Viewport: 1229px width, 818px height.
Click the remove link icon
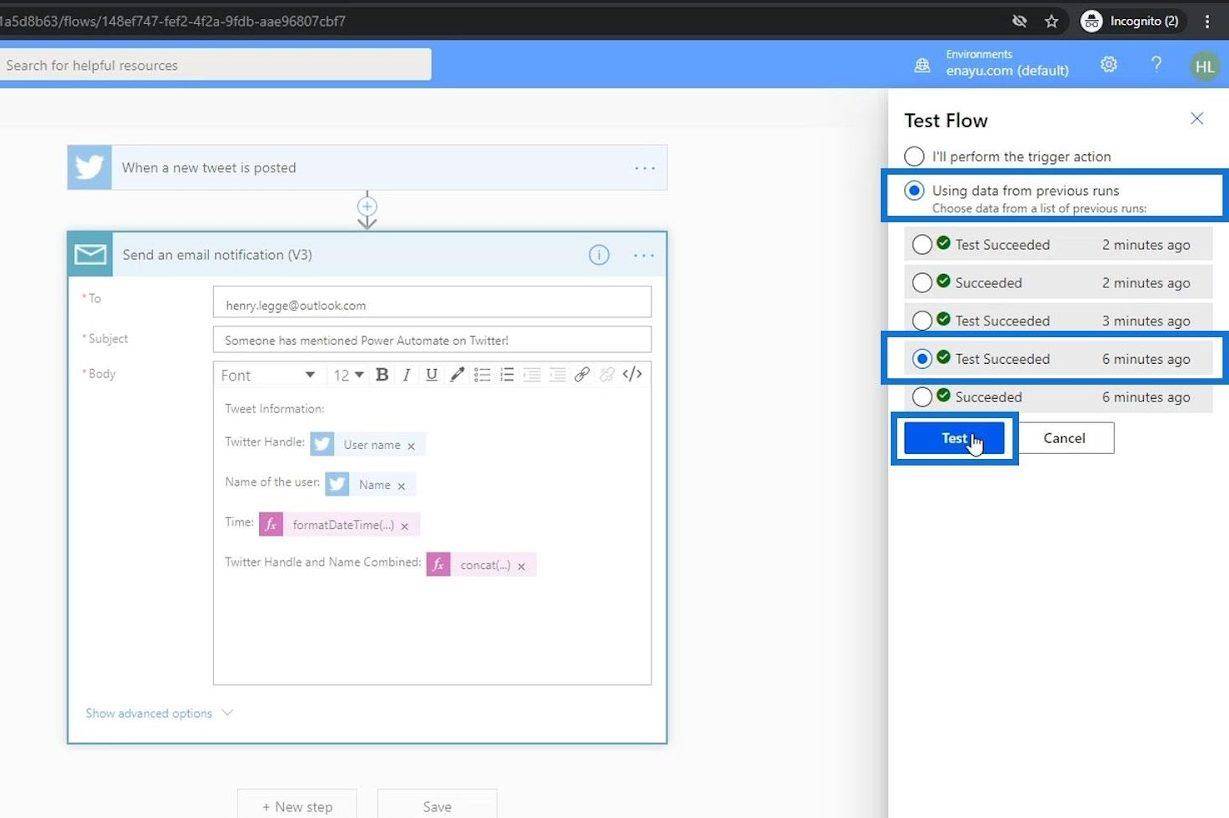point(606,375)
